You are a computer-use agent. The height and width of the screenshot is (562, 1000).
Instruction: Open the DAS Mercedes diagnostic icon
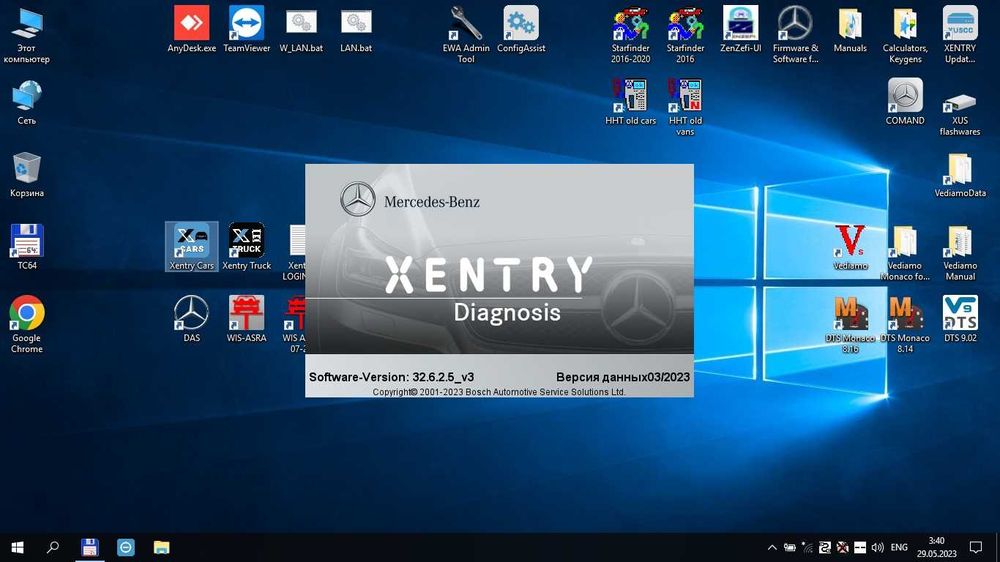pyautogui.click(x=191, y=315)
